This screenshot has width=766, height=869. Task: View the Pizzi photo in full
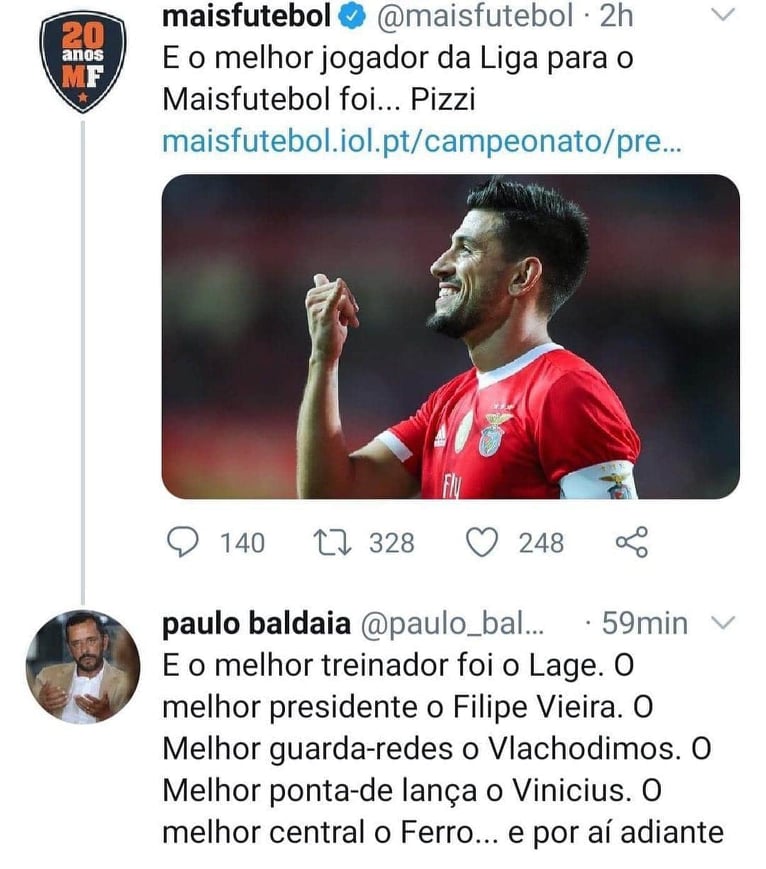click(x=450, y=336)
